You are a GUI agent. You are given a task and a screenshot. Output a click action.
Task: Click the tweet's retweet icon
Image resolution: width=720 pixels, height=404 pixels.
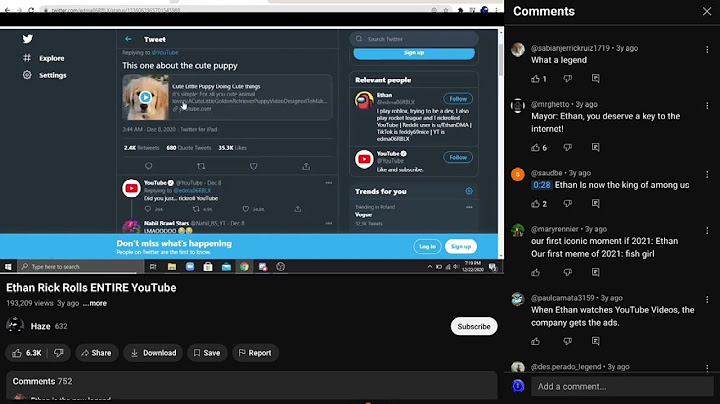[201, 166]
